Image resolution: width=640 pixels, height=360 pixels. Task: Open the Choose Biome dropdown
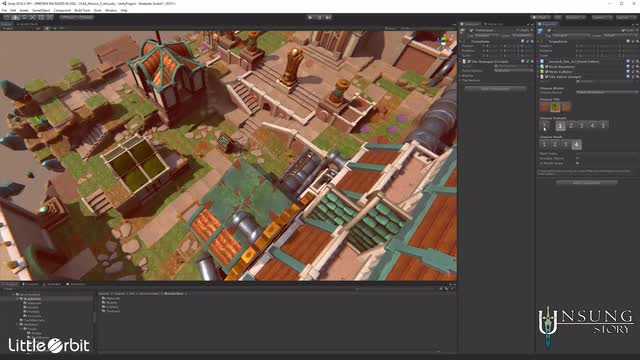coord(607,93)
